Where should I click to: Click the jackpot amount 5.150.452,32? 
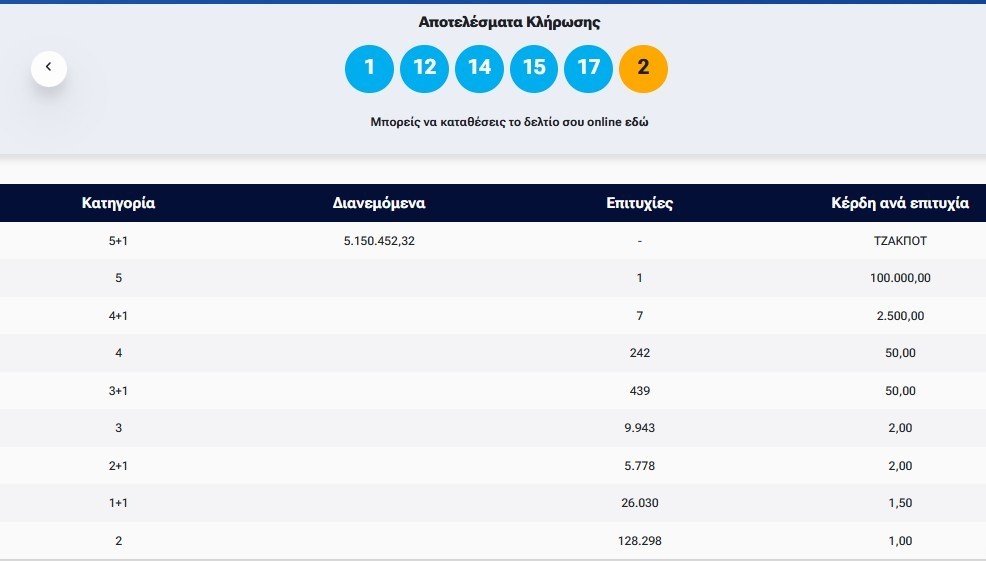click(379, 241)
